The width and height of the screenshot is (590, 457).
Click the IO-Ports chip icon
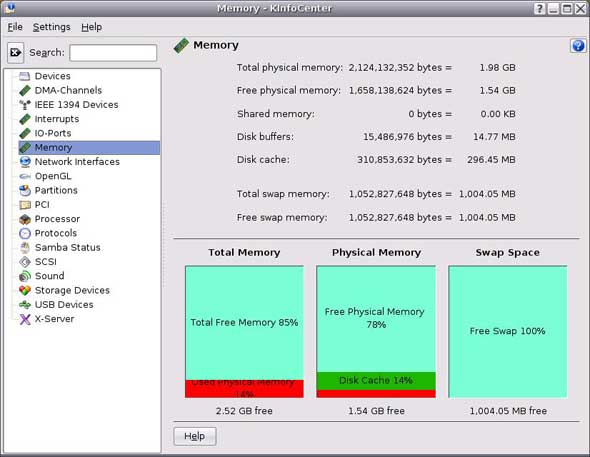[25, 134]
